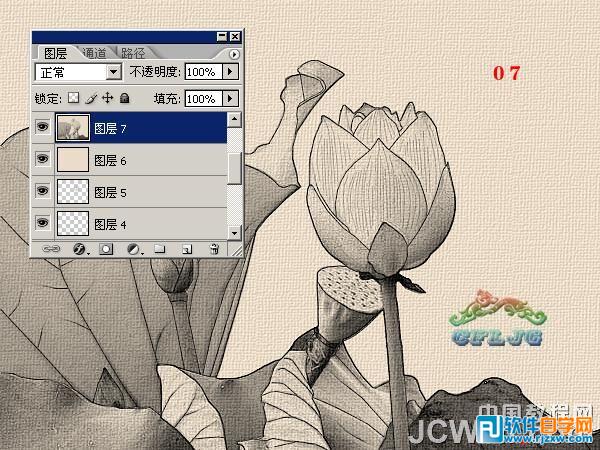Click the link layers icon
Viewport: 600px width, 450px height.
pos(51,249)
